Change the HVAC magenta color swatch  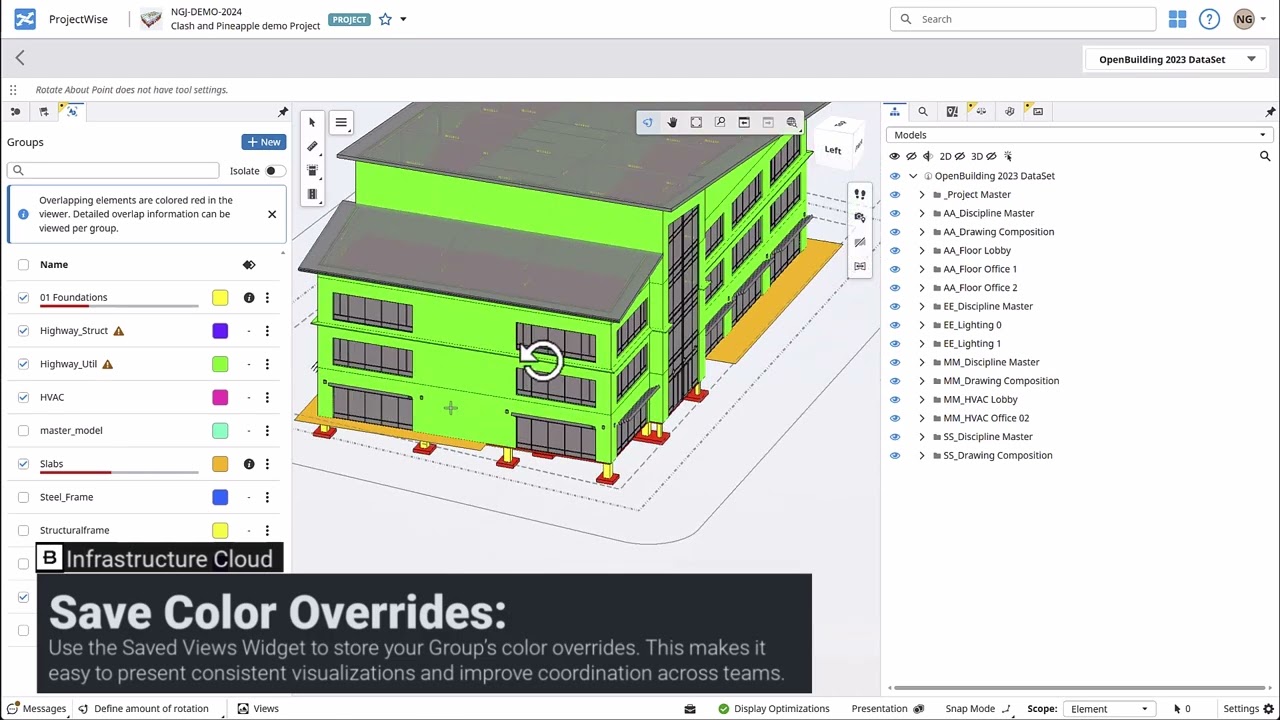point(220,397)
